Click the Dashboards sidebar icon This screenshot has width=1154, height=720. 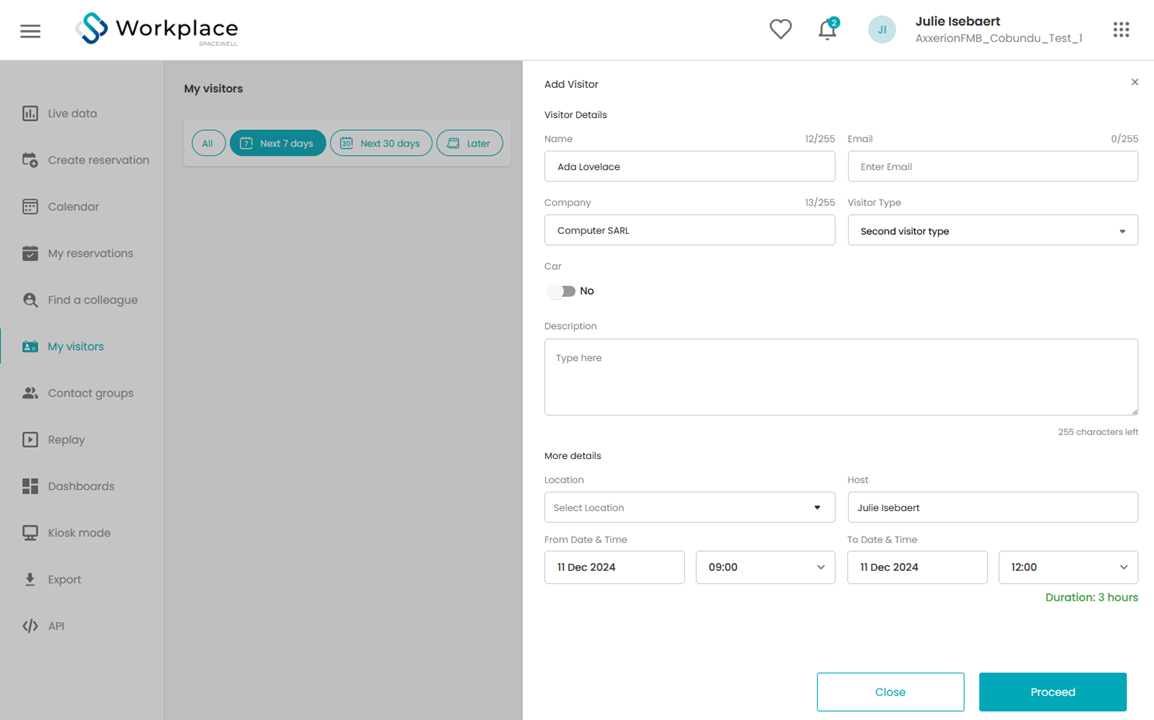30,487
